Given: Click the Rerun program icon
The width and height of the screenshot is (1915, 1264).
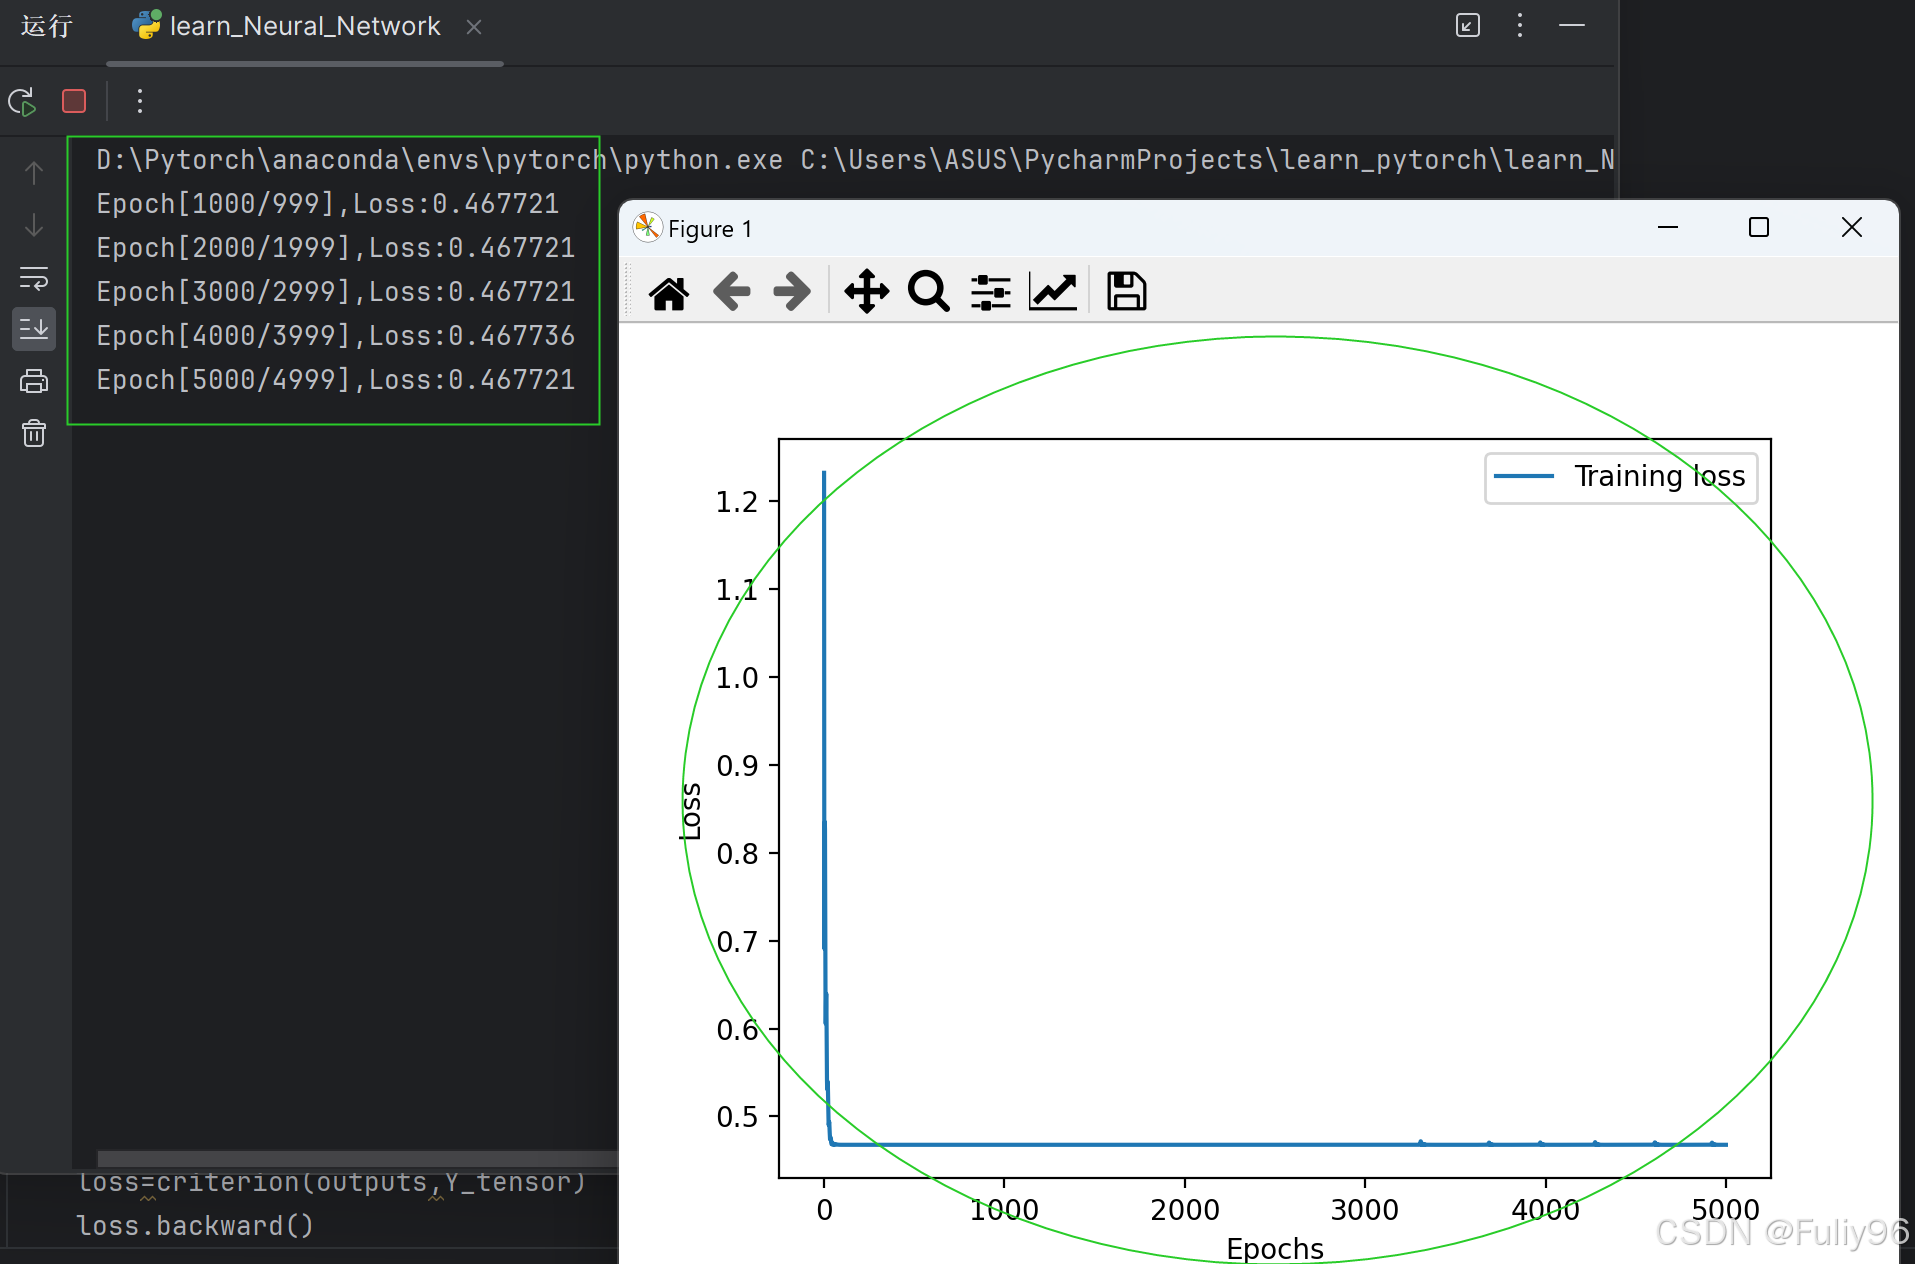Looking at the screenshot, I should (x=22, y=101).
